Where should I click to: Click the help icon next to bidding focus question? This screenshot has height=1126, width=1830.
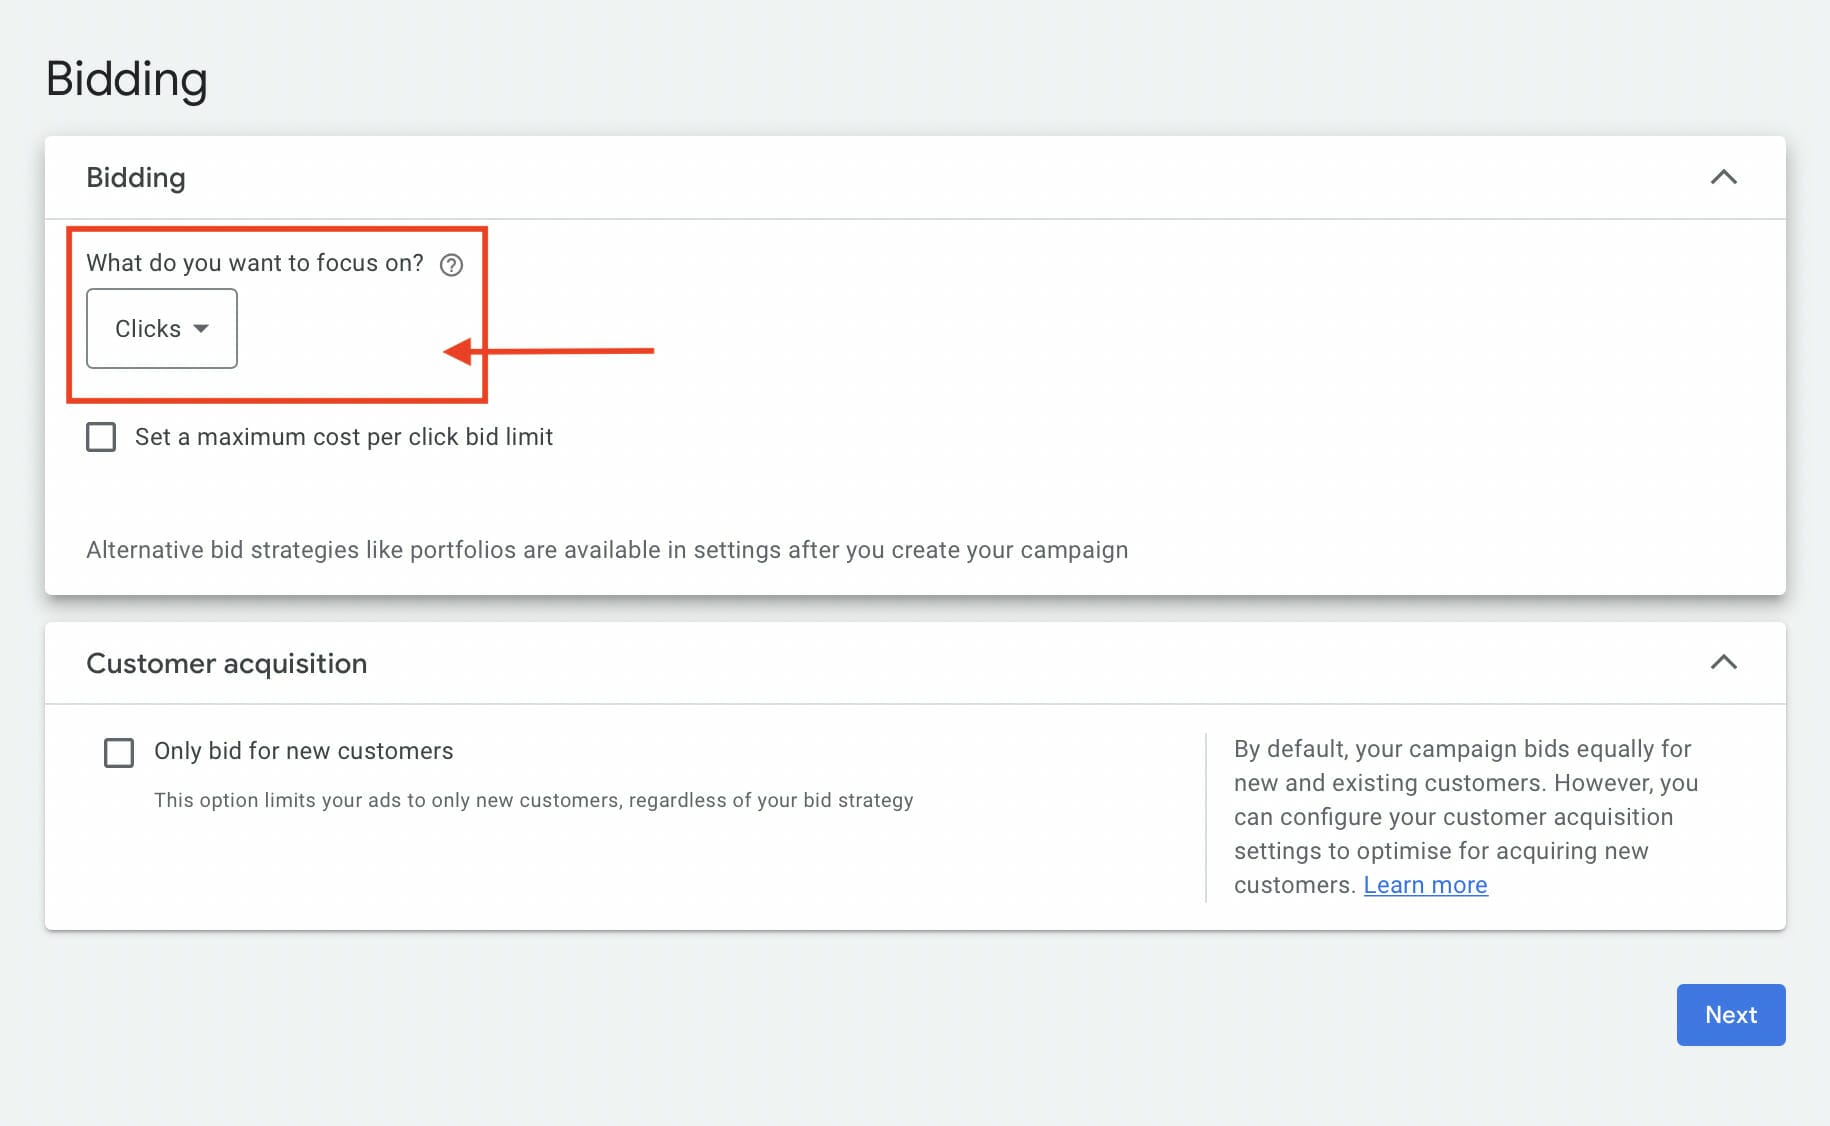[451, 264]
